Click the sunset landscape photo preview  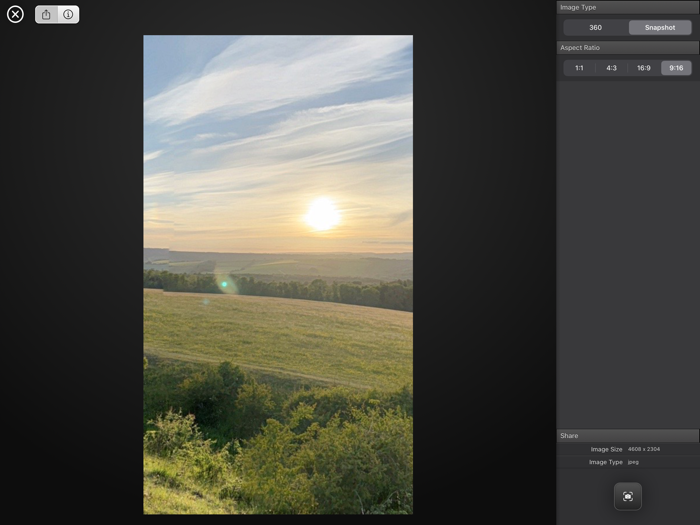[278, 275]
